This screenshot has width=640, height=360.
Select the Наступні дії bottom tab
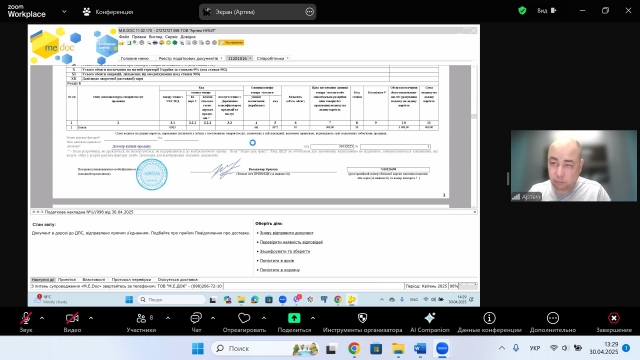[43, 280]
